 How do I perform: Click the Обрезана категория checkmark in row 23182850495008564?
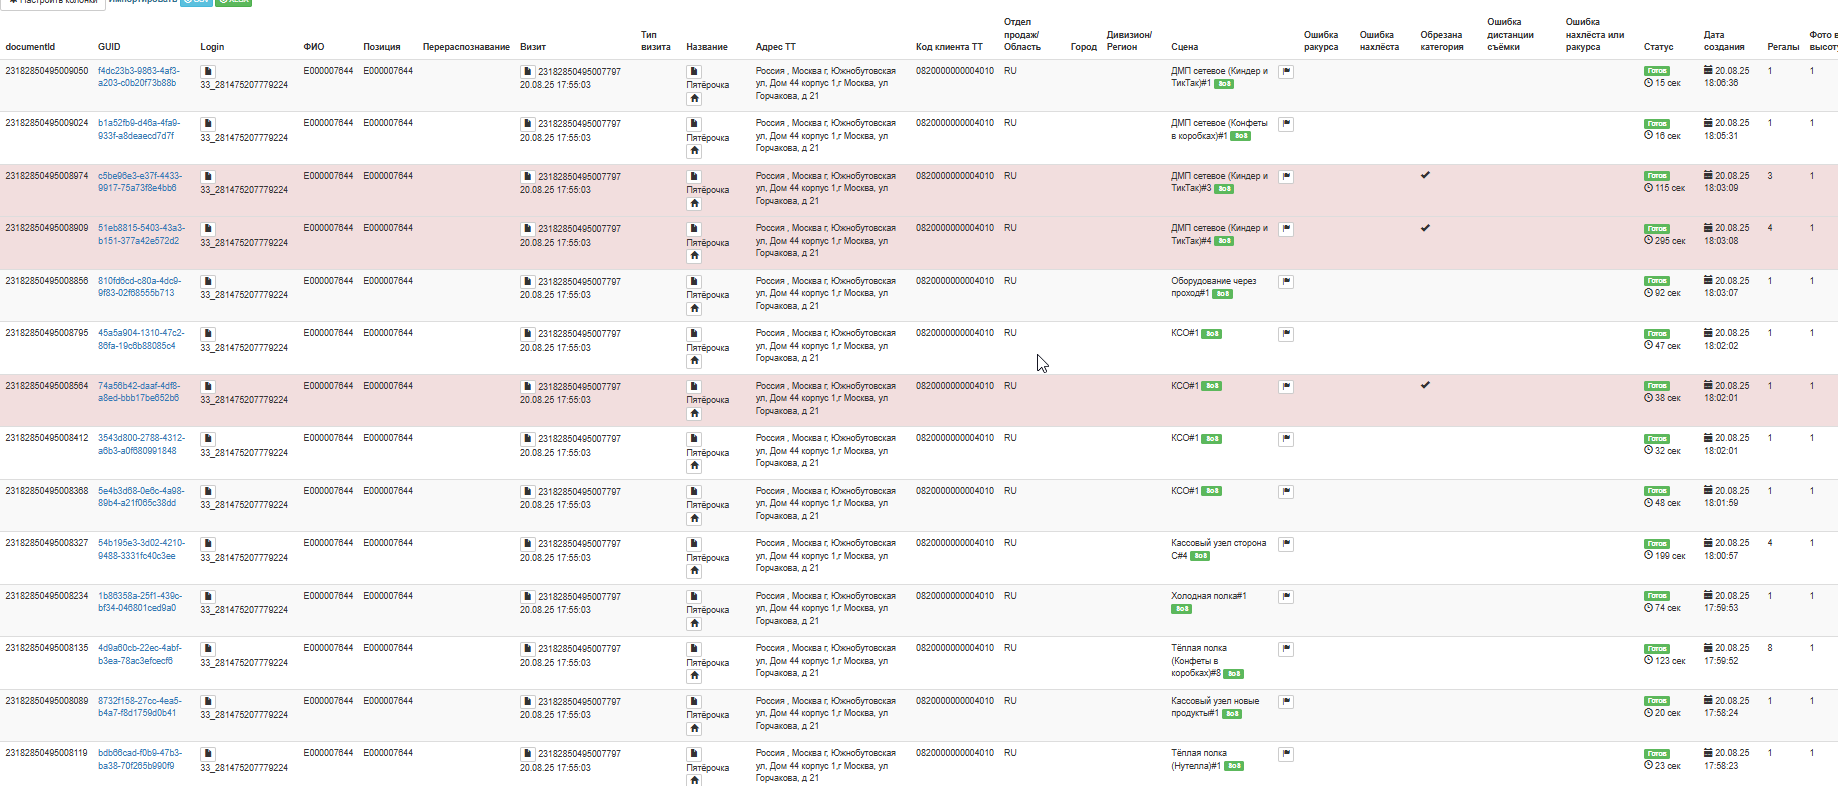[x=1425, y=385]
